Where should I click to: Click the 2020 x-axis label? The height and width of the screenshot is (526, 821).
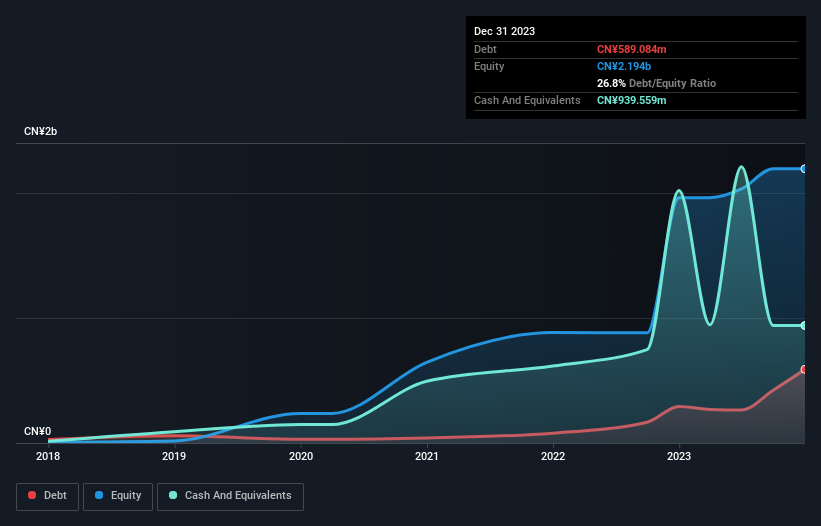click(301, 456)
